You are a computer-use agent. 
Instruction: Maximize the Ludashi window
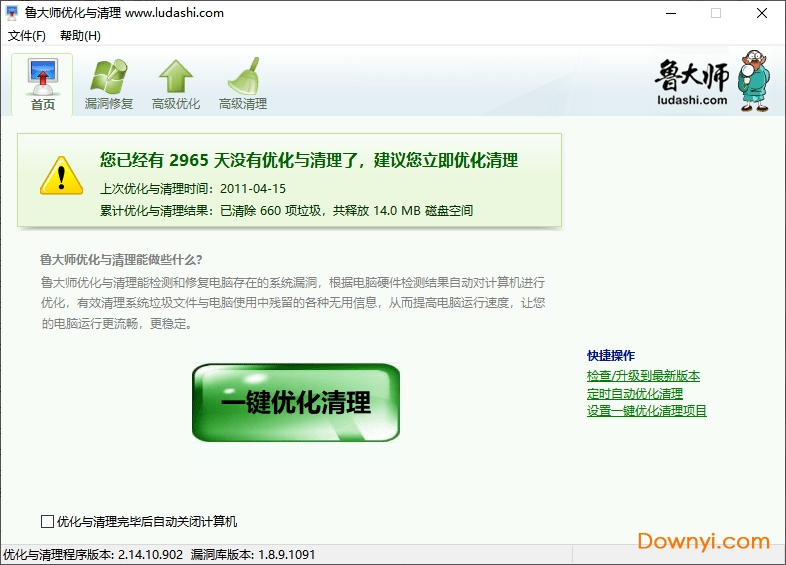pyautogui.click(x=716, y=13)
